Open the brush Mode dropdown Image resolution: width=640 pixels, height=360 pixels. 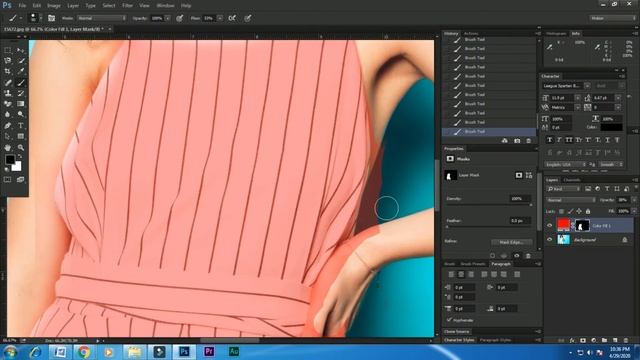tap(101, 18)
